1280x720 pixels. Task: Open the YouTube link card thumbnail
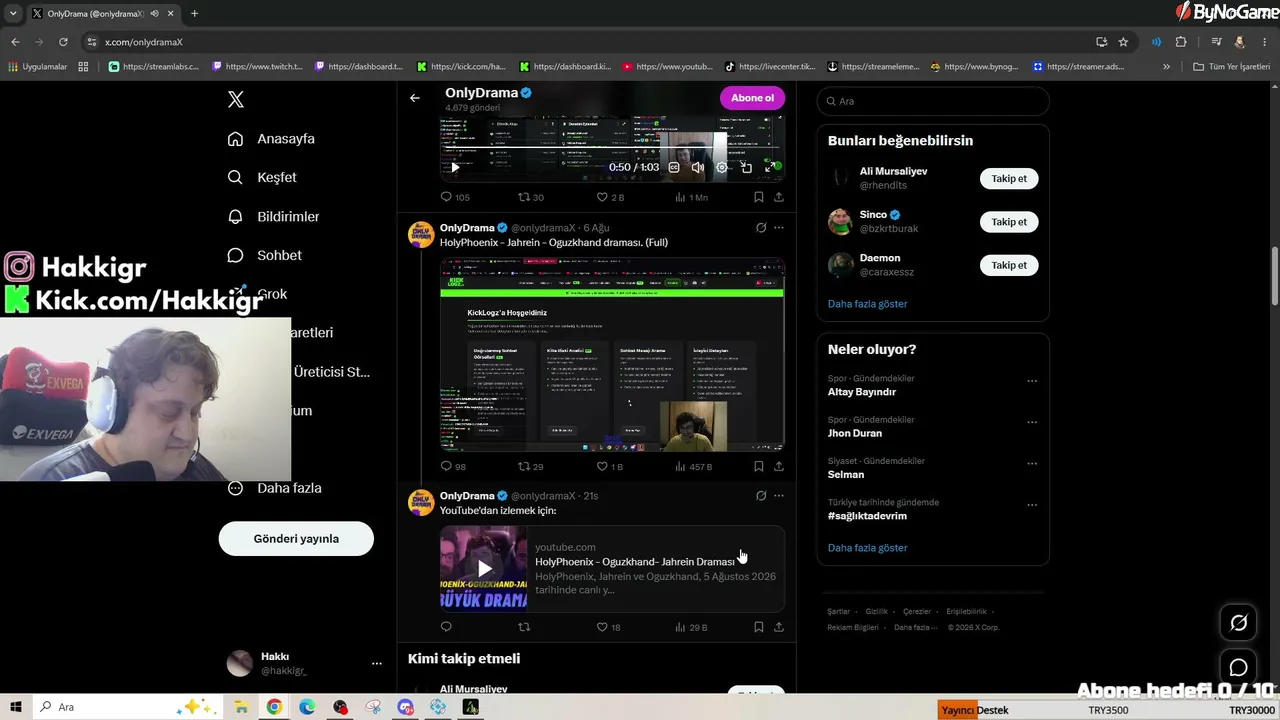(x=484, y=568)
